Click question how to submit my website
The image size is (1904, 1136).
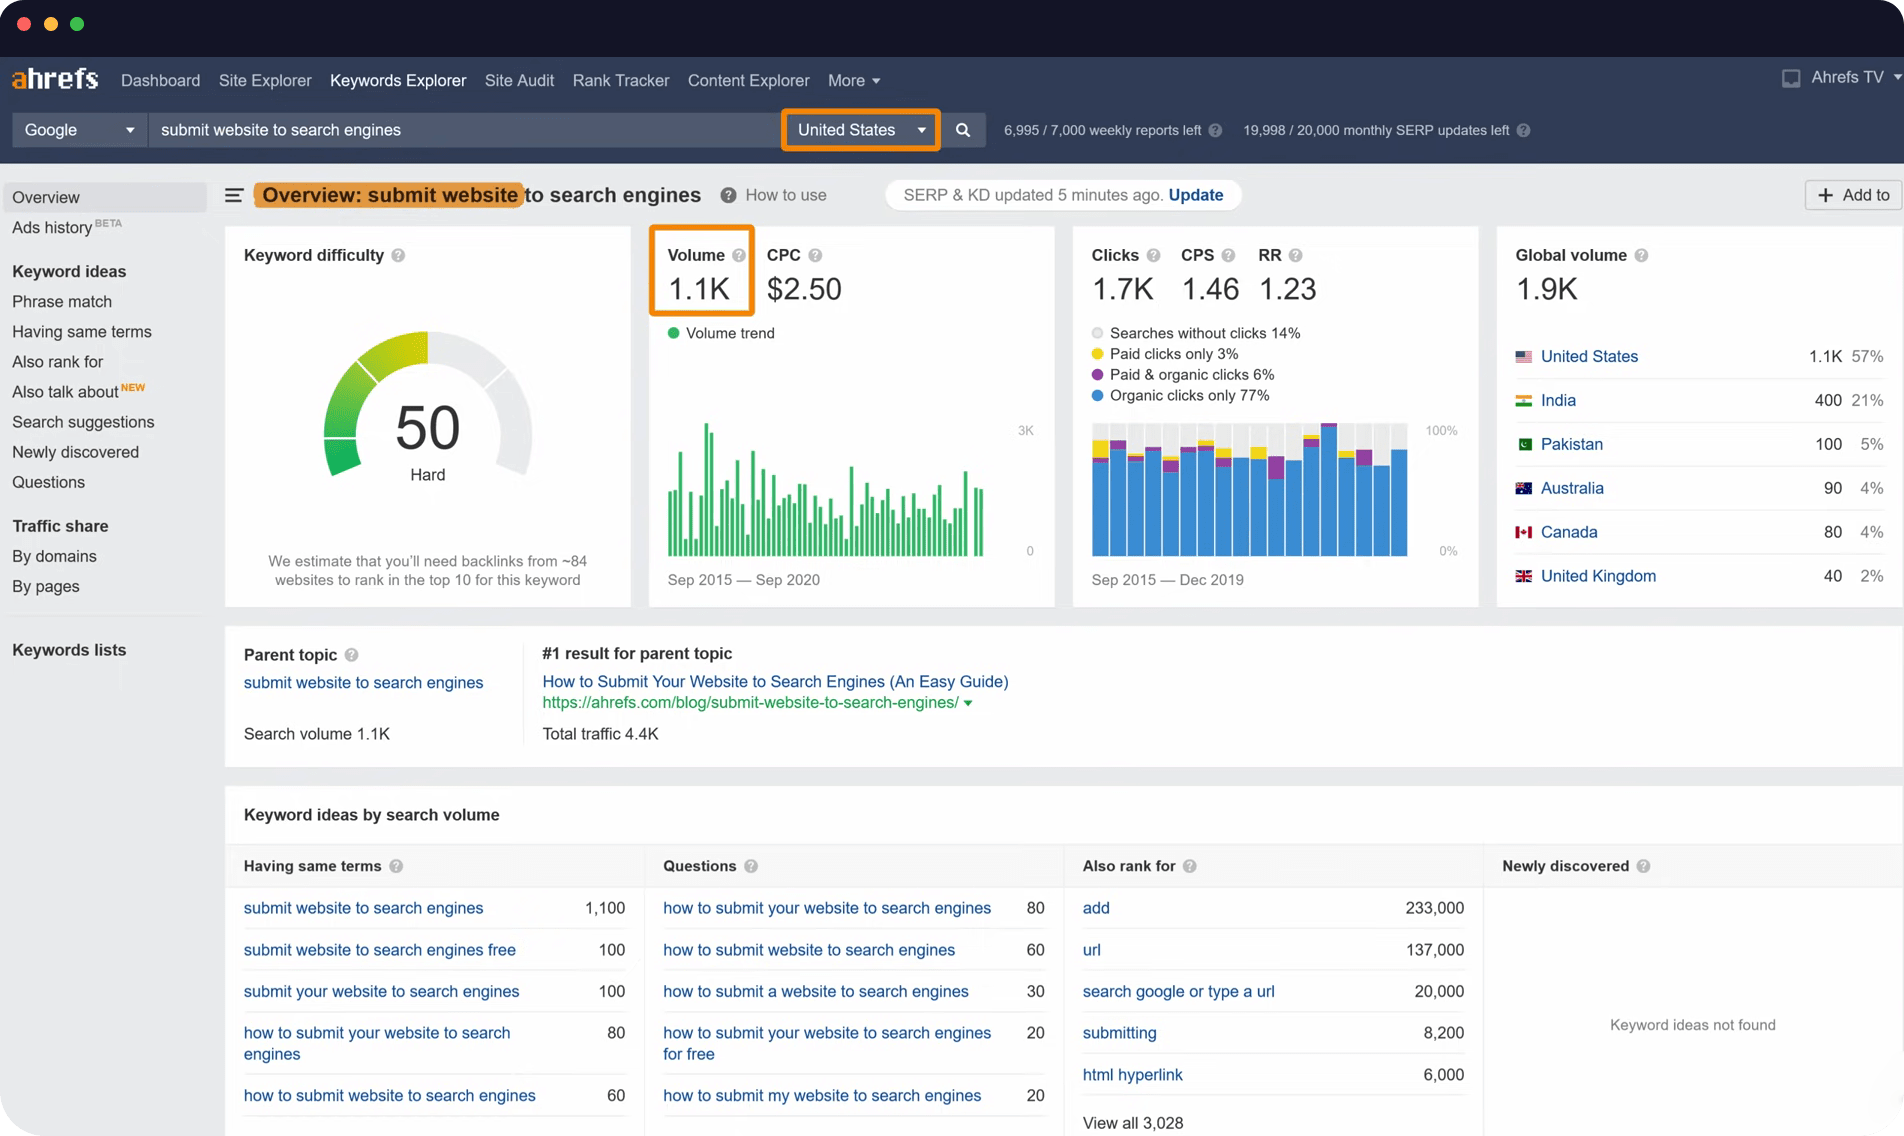822,1095
